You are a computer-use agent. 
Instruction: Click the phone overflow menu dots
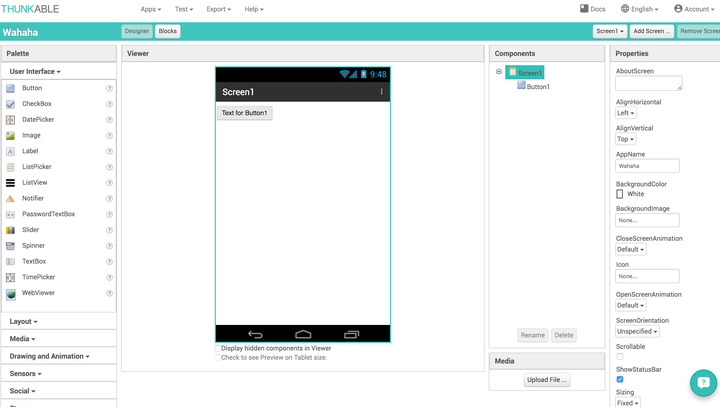point(381,92)
